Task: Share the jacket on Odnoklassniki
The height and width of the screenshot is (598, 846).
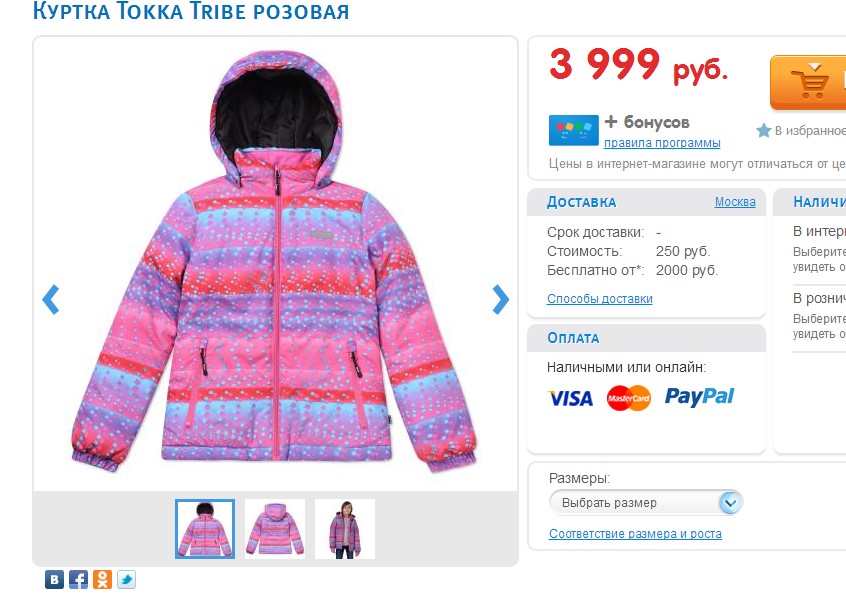Action: [x=103, y=580]
